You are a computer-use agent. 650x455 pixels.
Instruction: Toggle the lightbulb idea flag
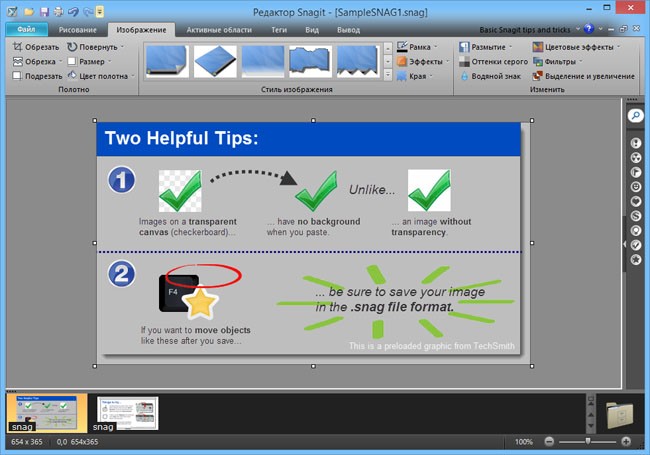point(635,230)
